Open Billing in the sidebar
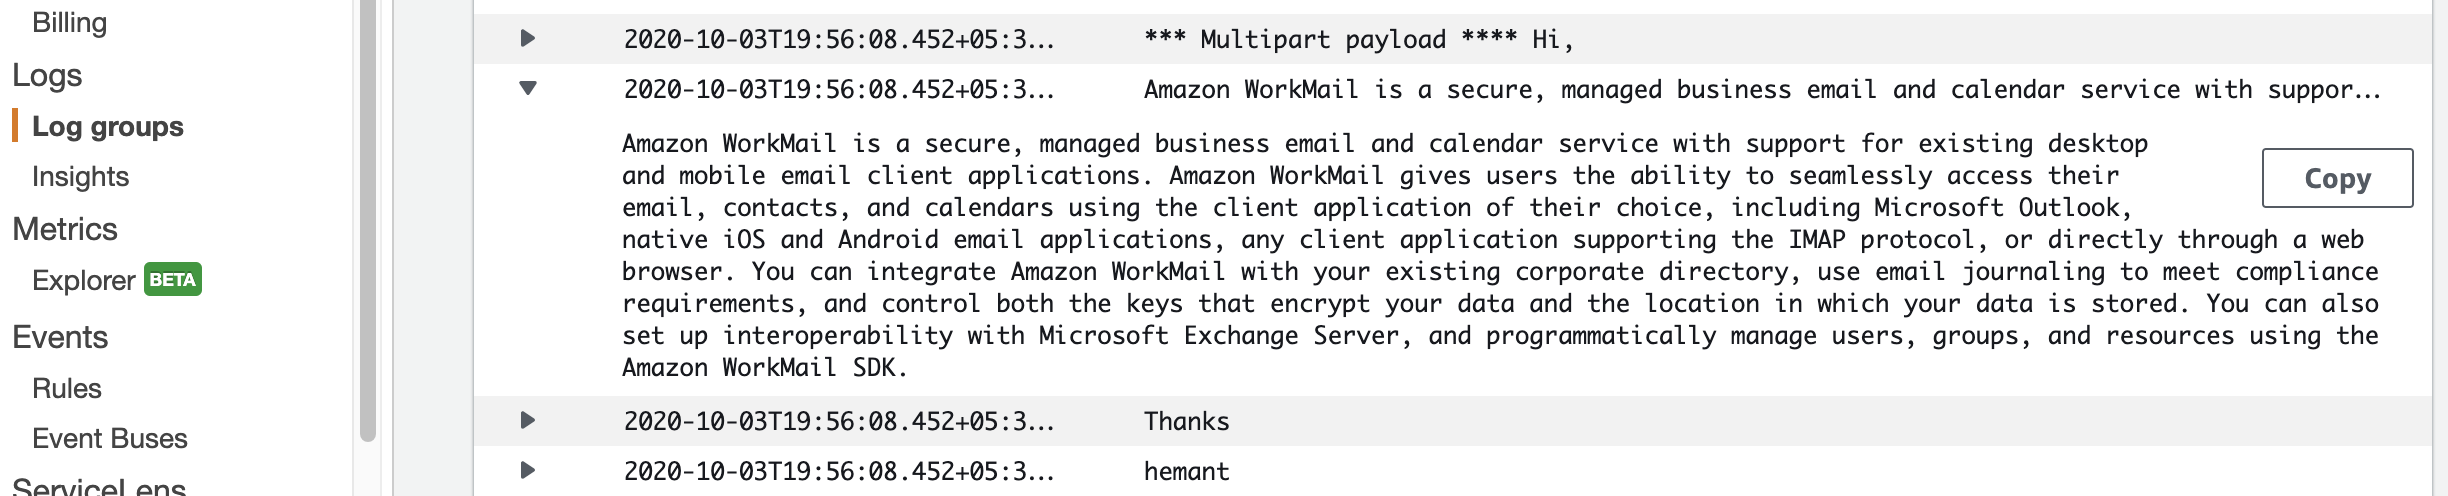This screenshot has height=496, width=2448. [x=69, y=23]
